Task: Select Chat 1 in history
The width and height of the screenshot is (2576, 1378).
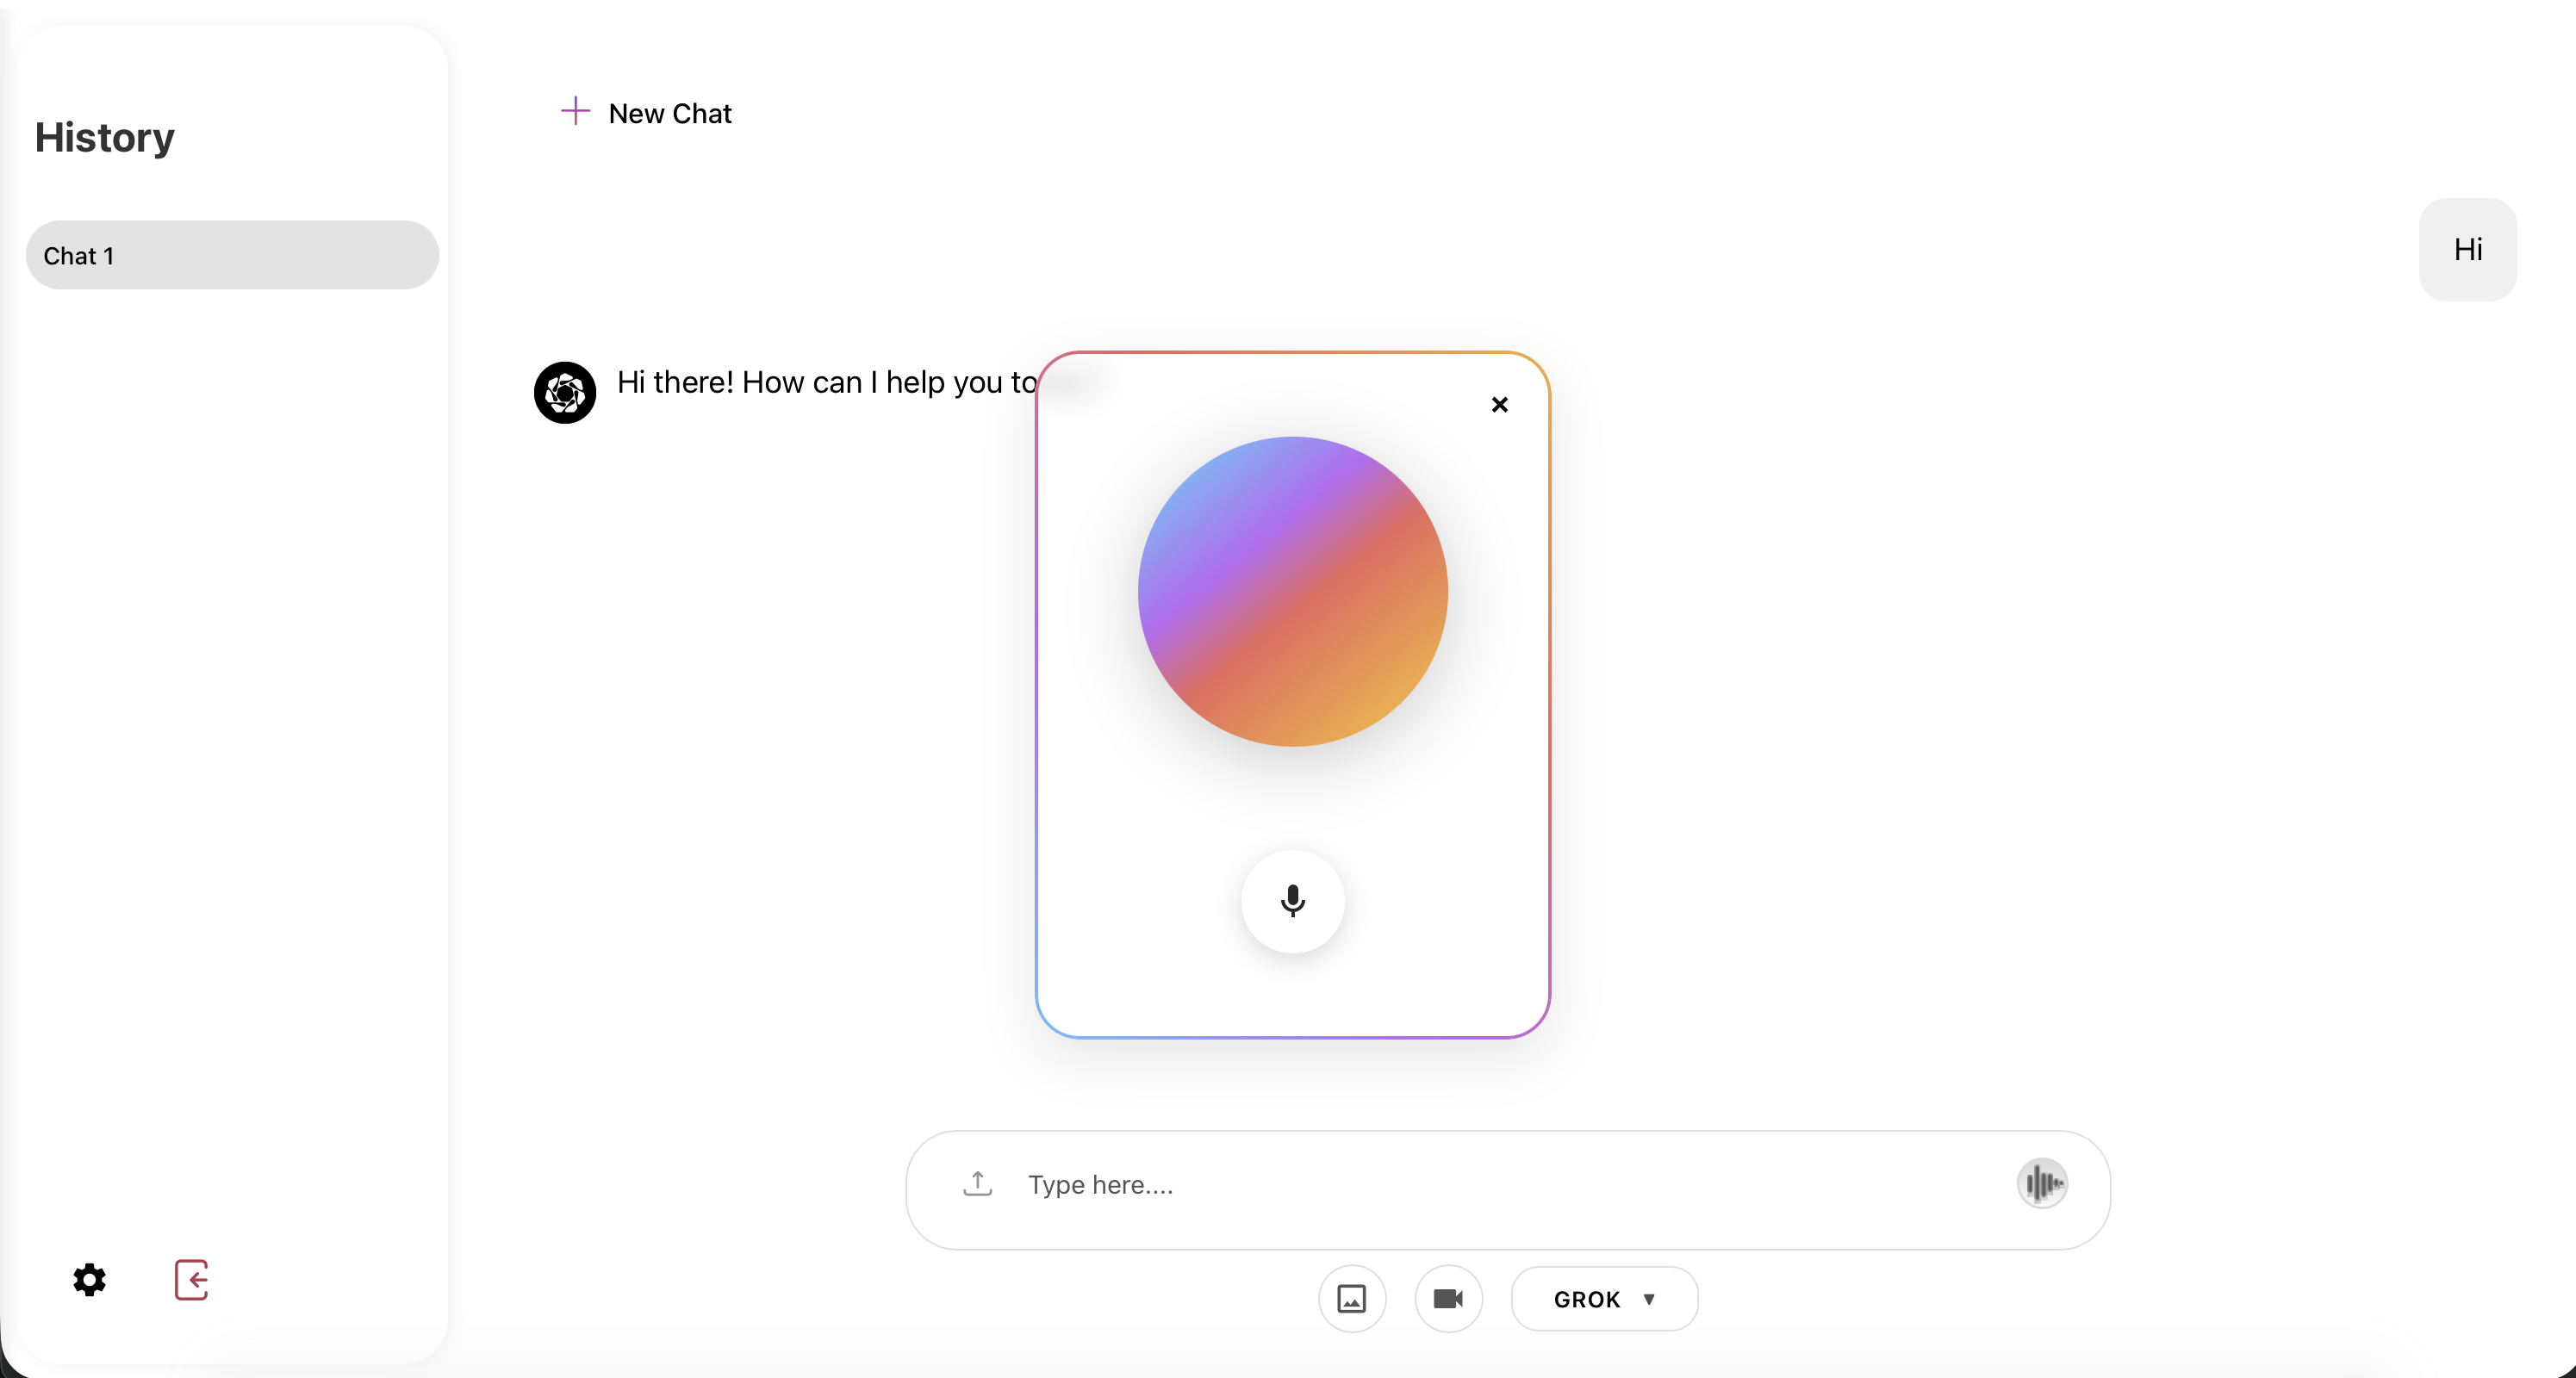Action: pos(232,256)
